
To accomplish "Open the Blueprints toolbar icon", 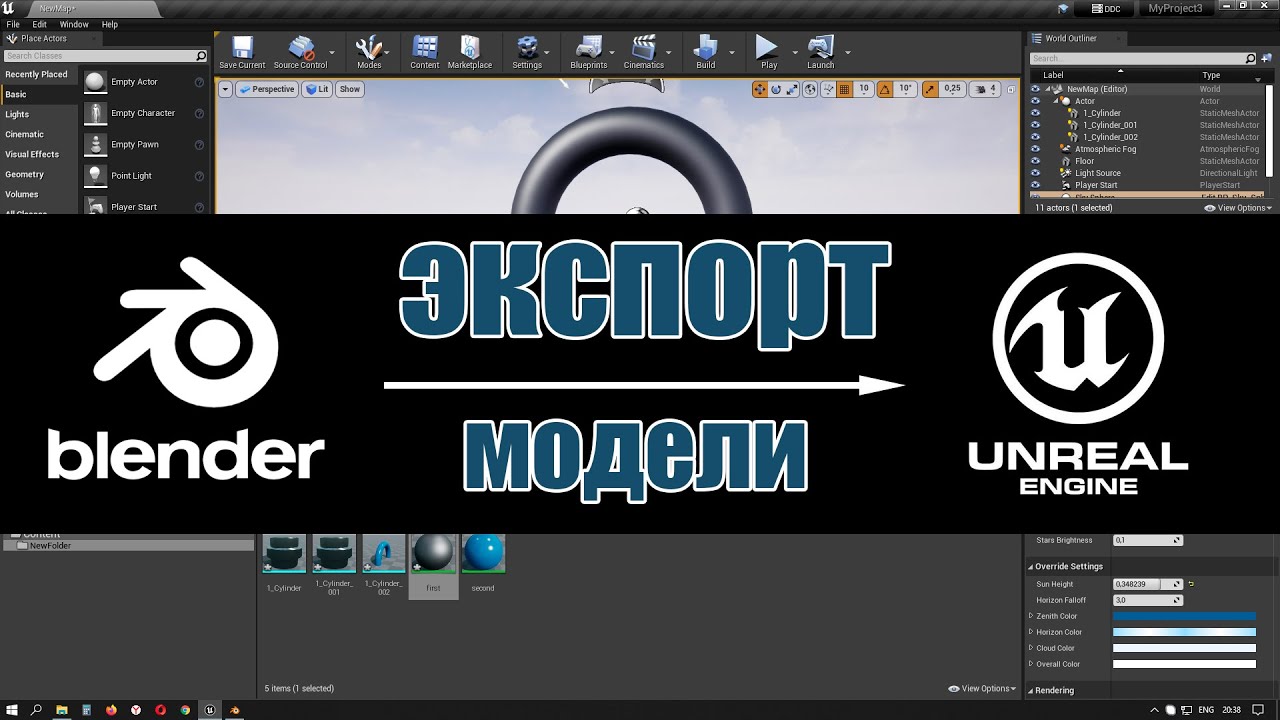I will tap(589, 52).
